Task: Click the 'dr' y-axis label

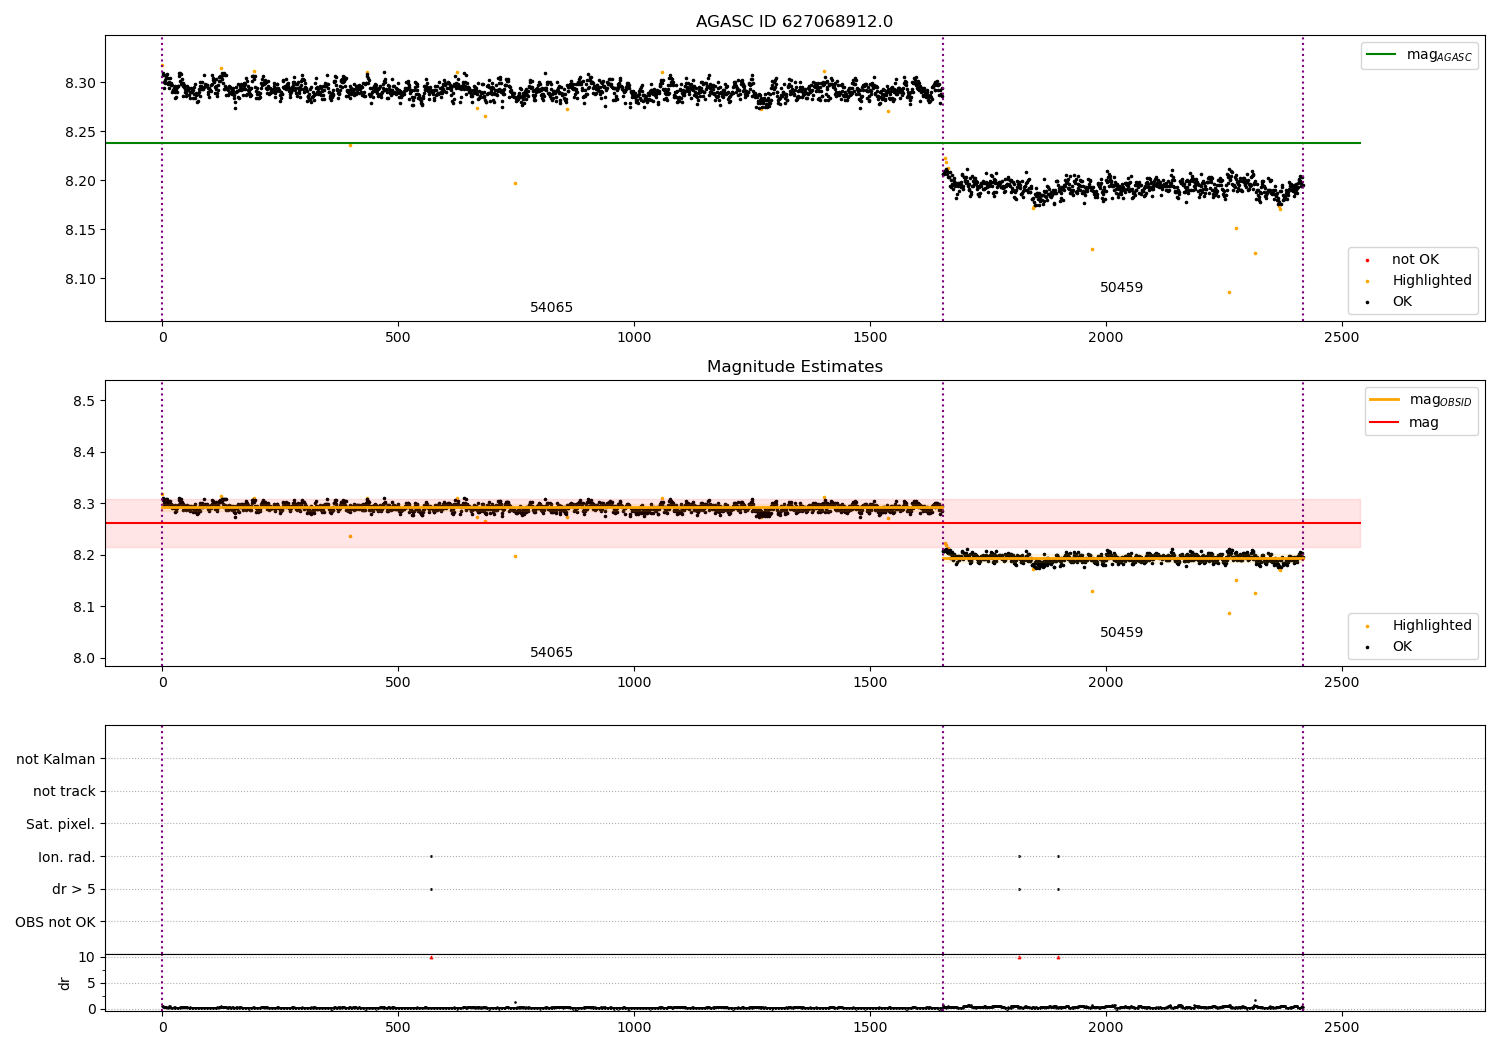Action: [65, 983]
